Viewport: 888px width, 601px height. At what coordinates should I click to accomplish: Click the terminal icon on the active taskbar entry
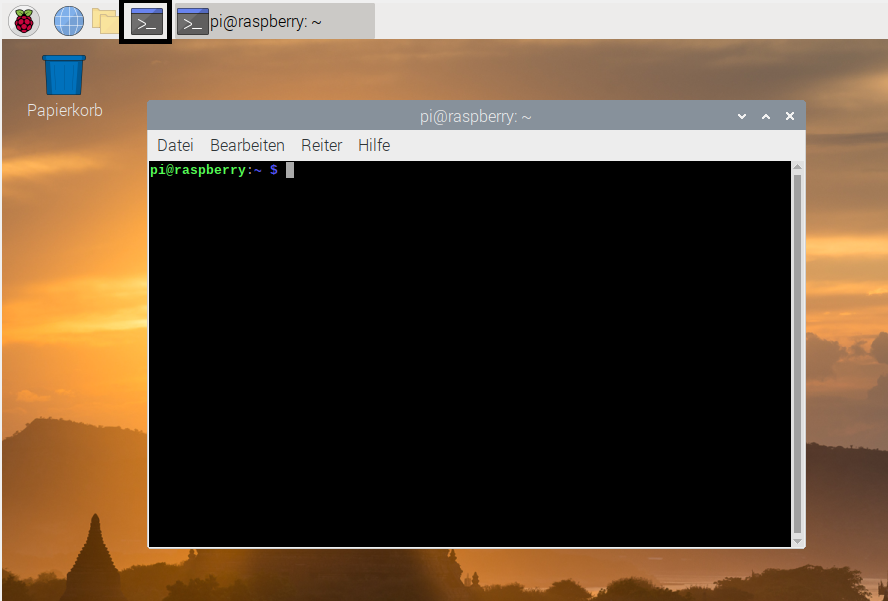click(x=192, y=20)
